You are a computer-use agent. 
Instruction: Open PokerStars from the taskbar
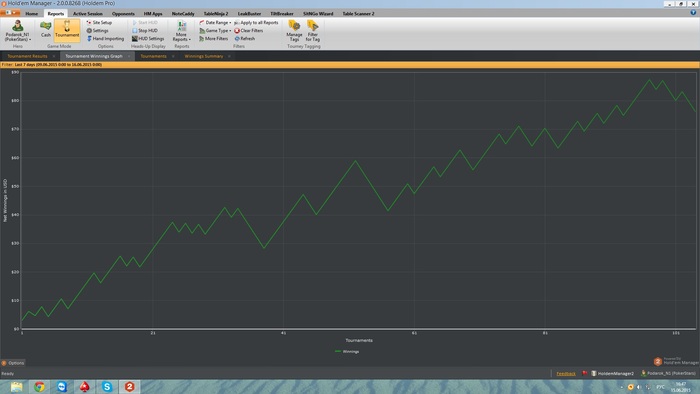click(84, 386)
